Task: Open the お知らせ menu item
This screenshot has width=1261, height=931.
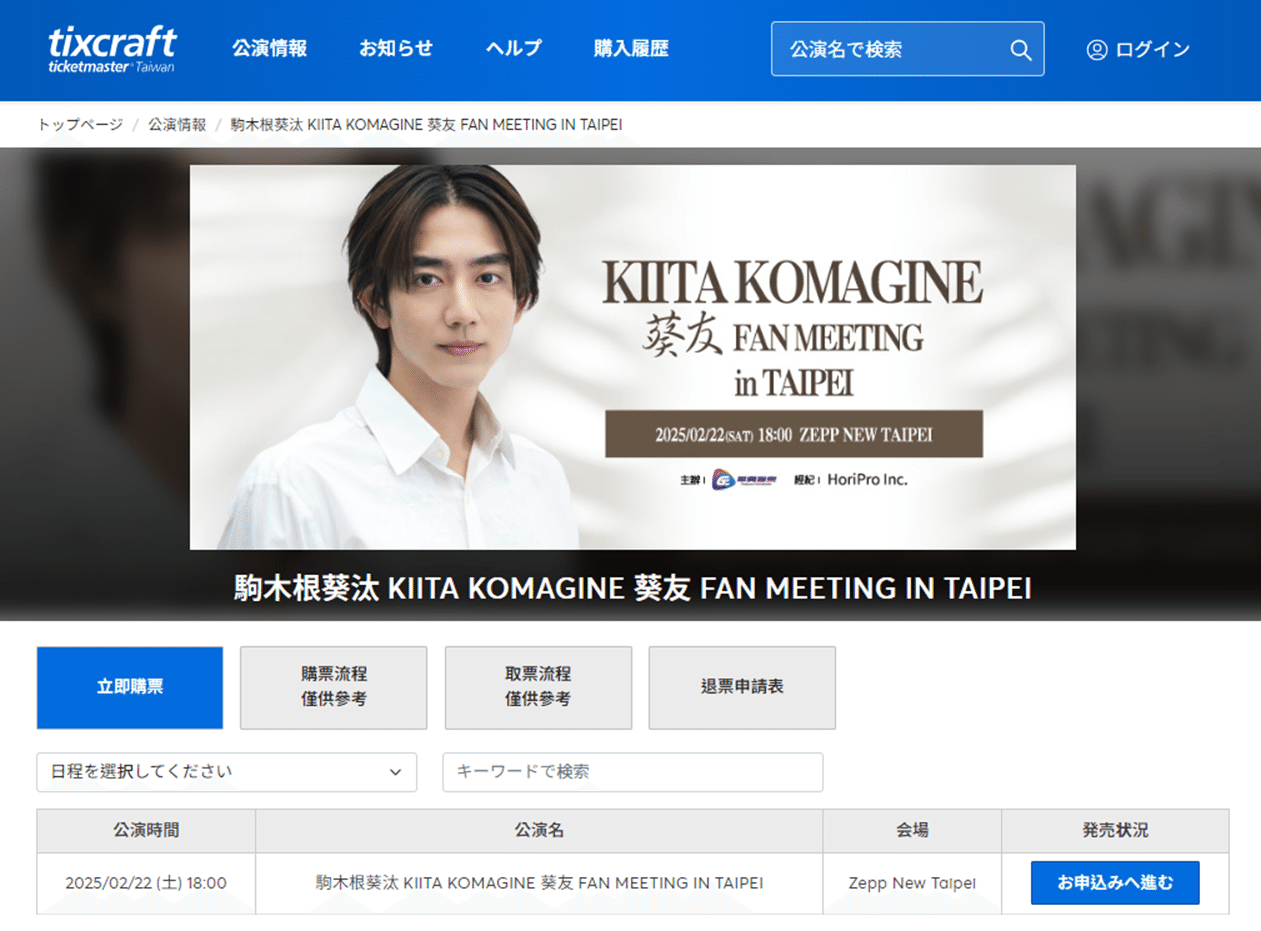Action: 396,48
